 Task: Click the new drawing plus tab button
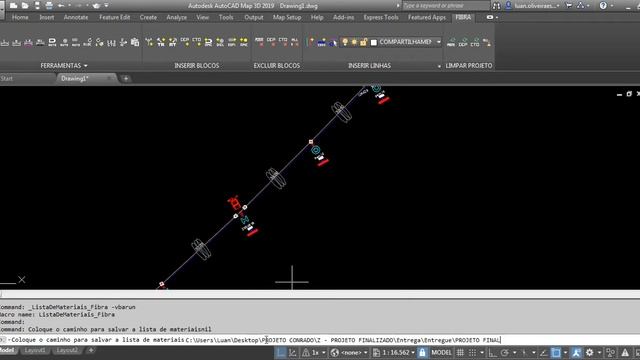126,78
